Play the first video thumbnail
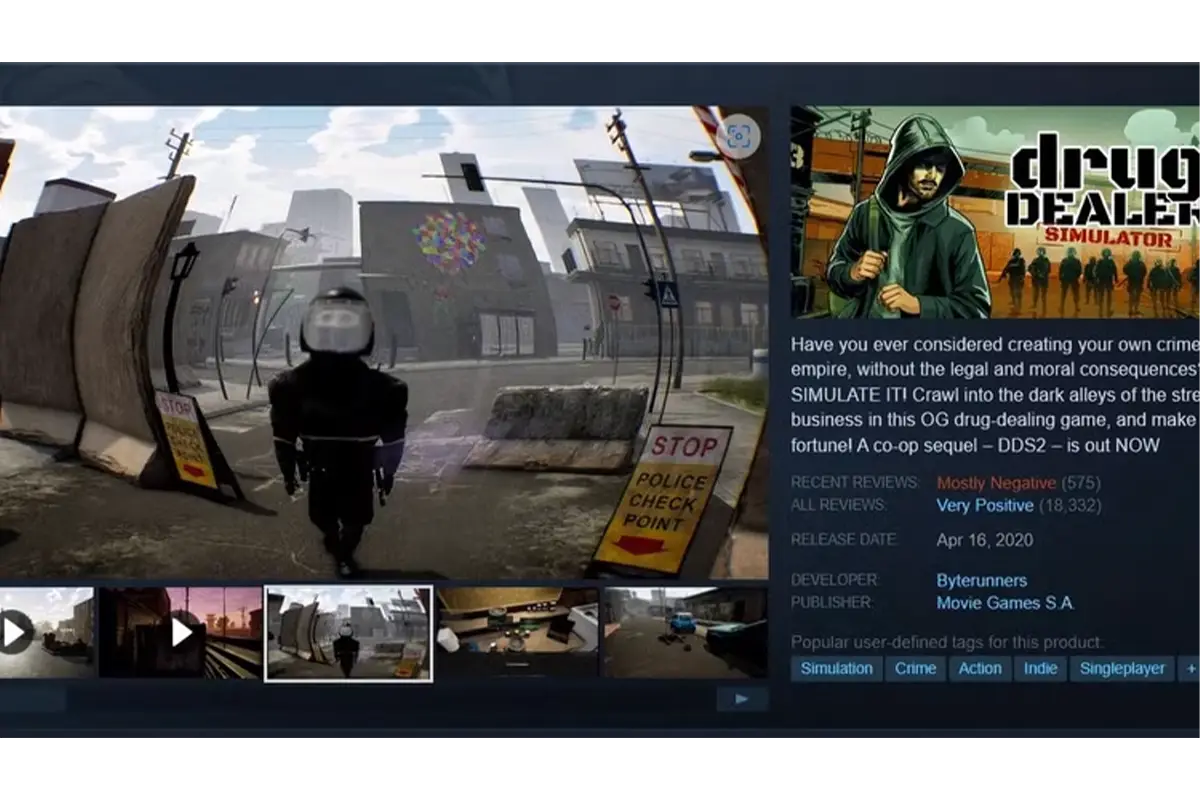This screenshot has width=1200, height=800. (47, 632)
